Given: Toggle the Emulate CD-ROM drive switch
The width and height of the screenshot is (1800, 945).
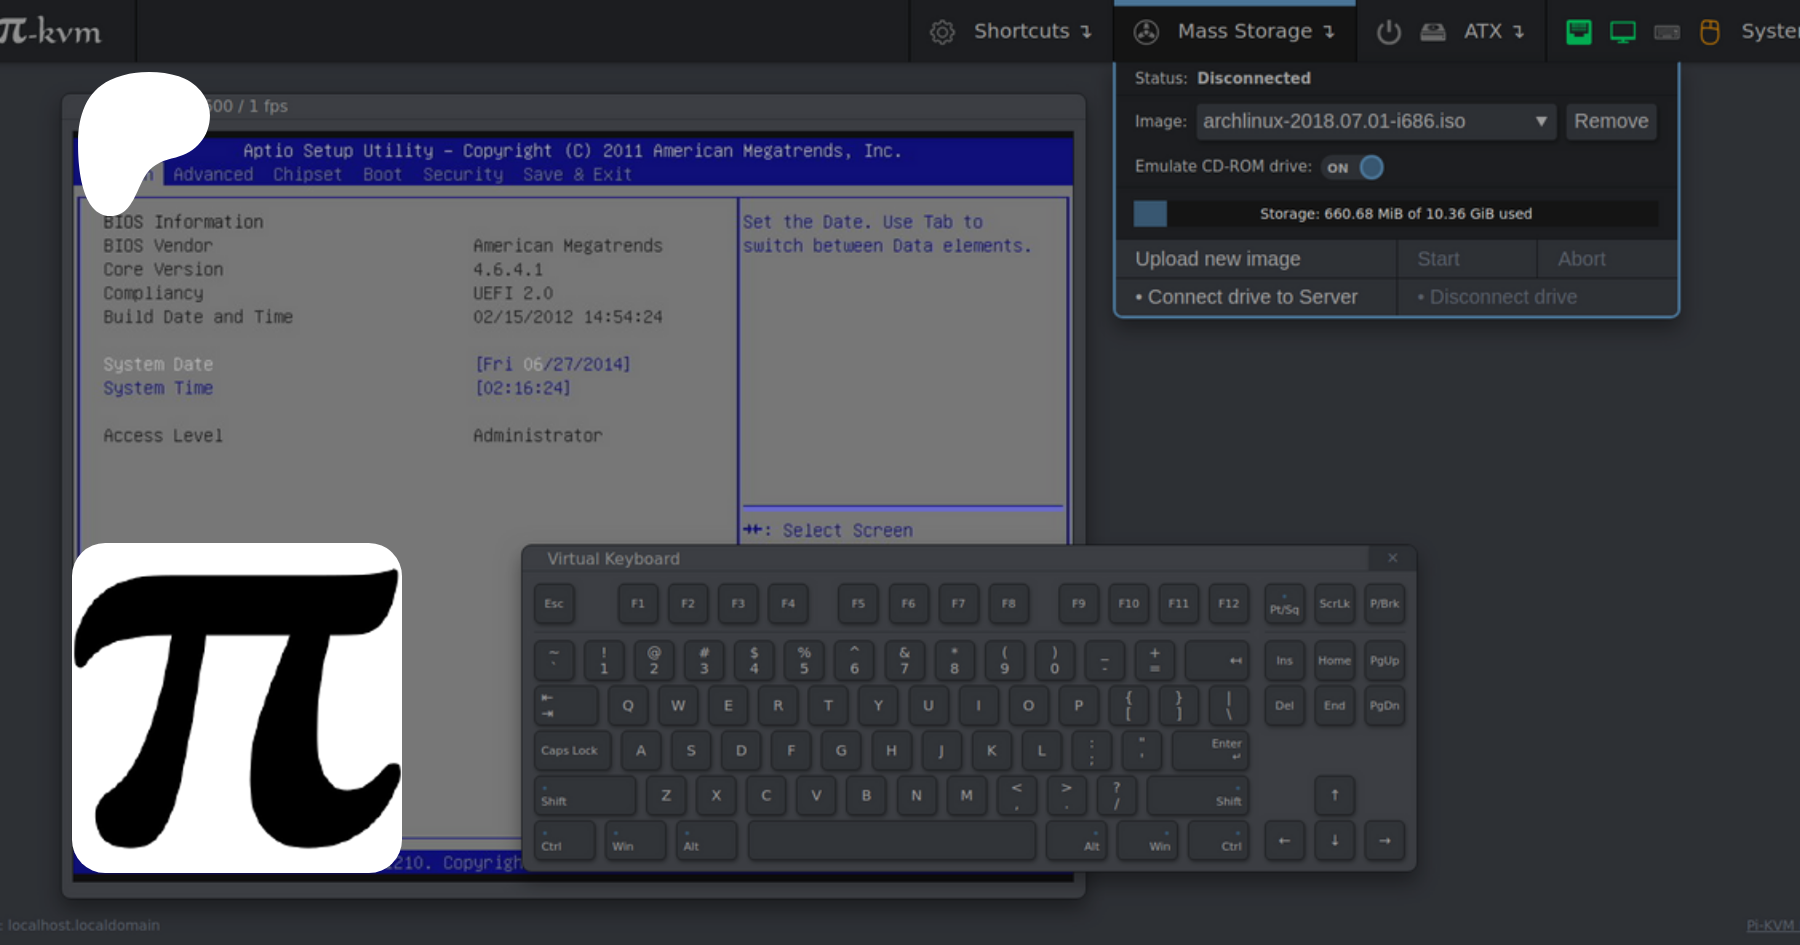Looking at the screenshot, I should pos(1354,167).
